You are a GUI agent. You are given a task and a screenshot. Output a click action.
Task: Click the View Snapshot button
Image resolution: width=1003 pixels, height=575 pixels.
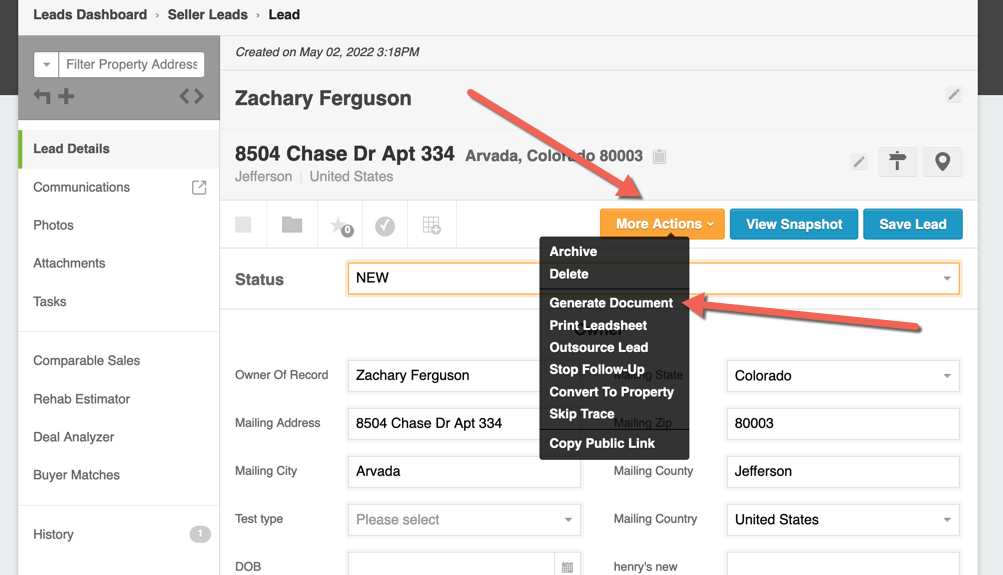click(794, 224)
